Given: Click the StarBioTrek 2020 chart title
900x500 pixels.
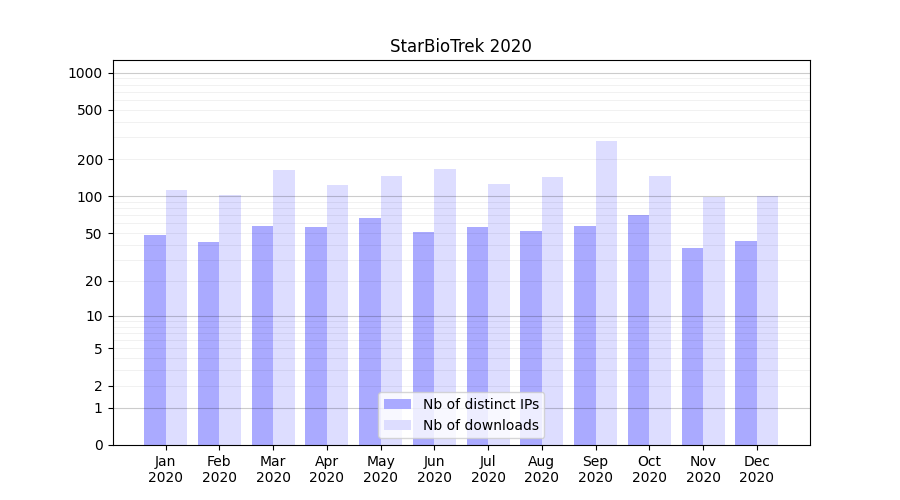Looking at the screenshot, I should tap(460, 46).
